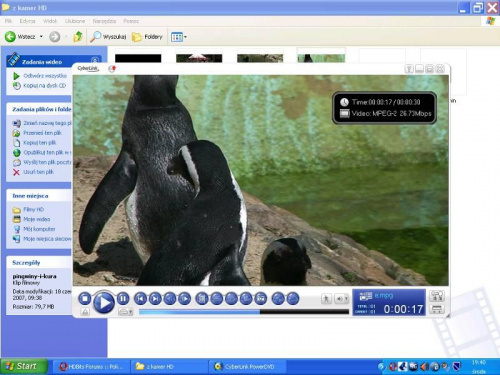Image resolution: width=500 pixels, height=375 pixels.
Task: Click the PowerDVD seek progress bar
Action: click(x=244, y=312)
